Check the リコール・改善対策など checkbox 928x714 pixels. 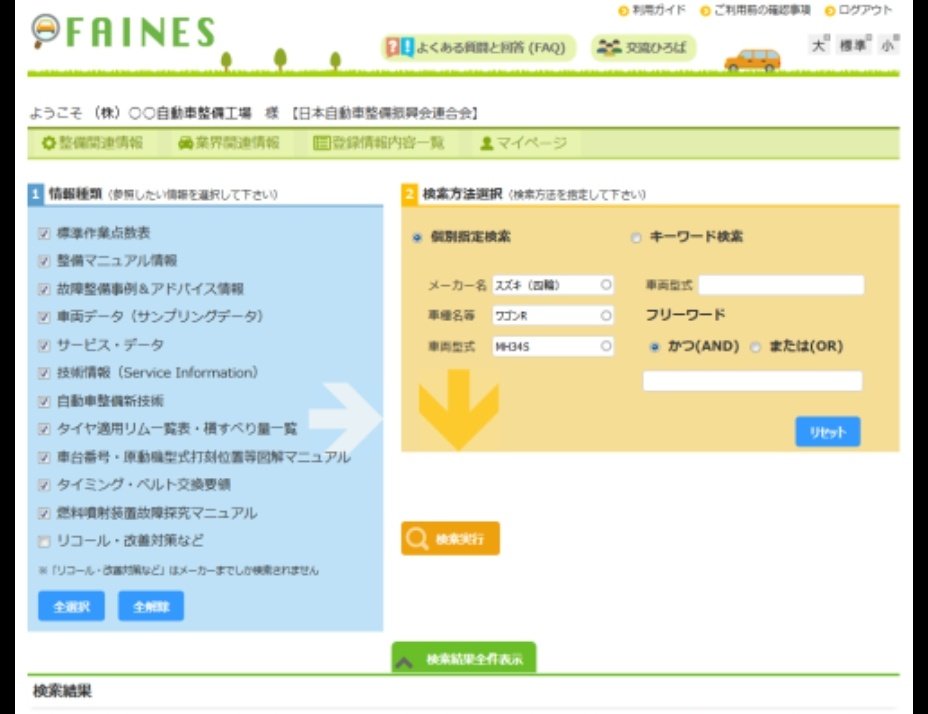(44, 541)
